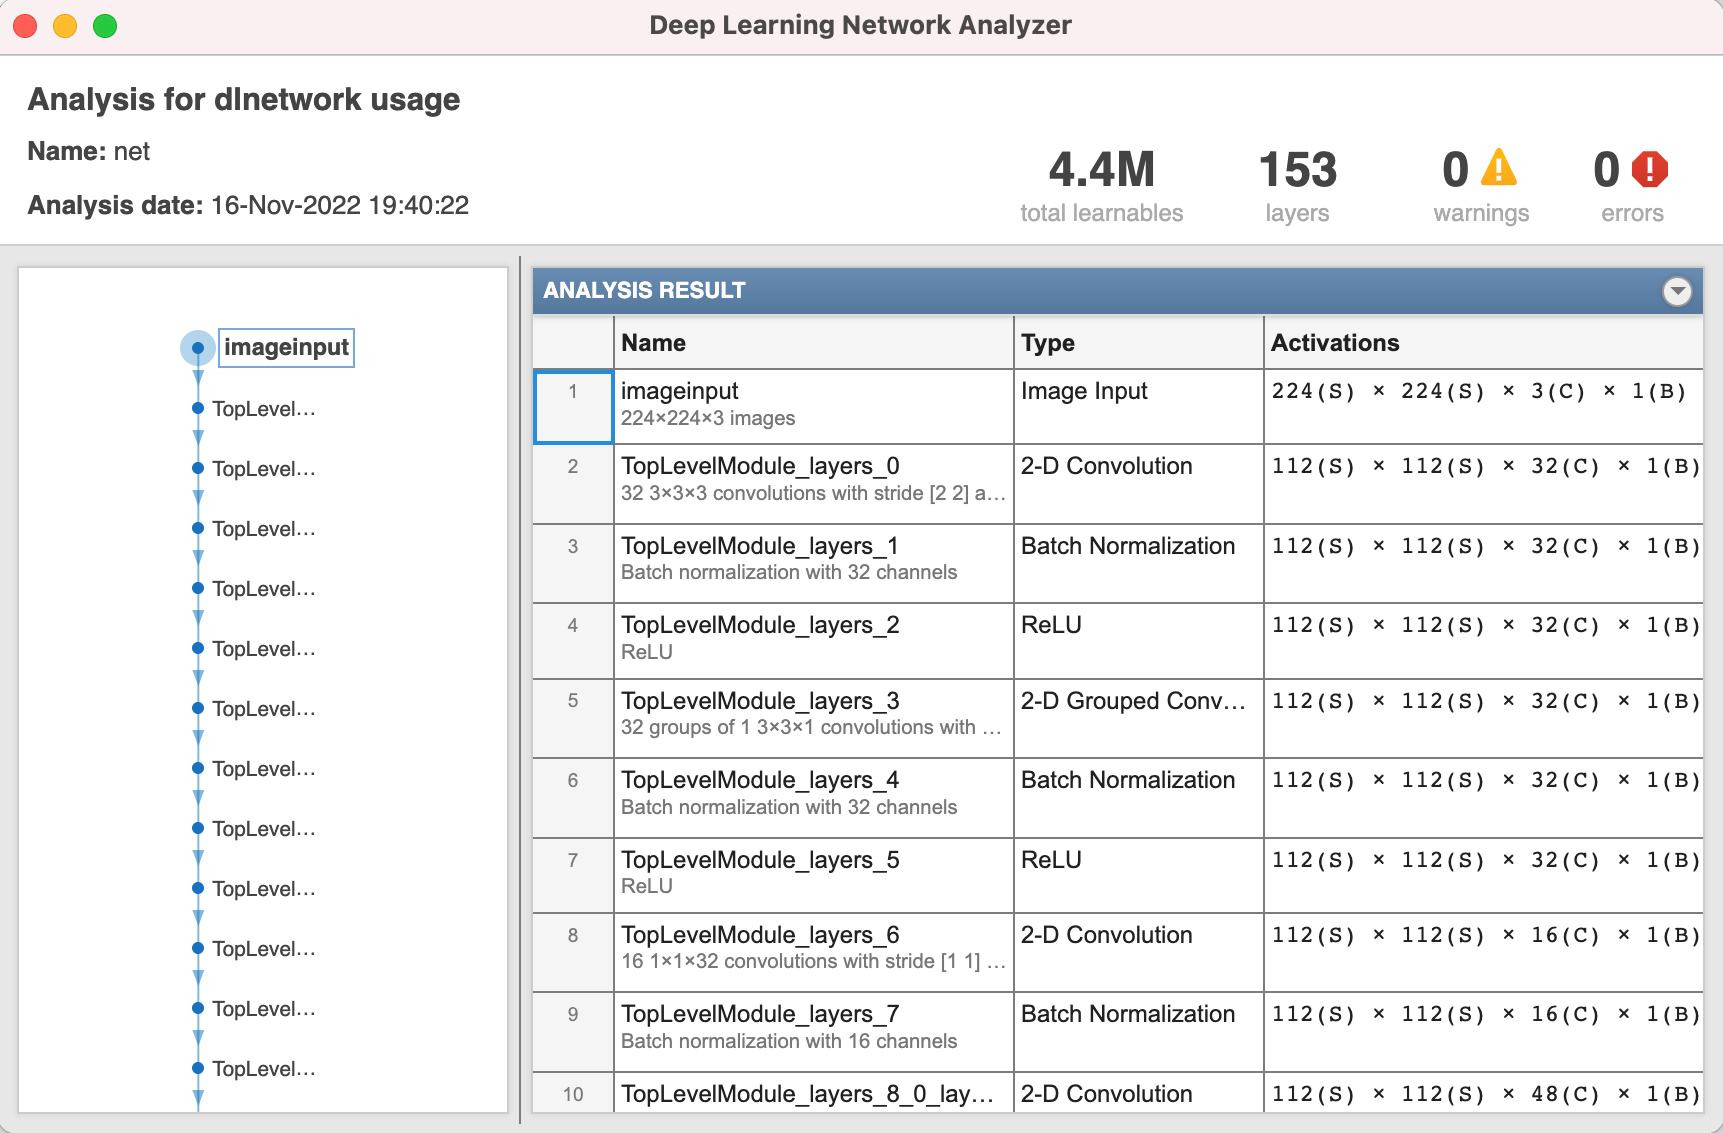The width and height of the screenshot is (1723, 1133).
Task: Select the imageinput row name cell
Action: 813,406
